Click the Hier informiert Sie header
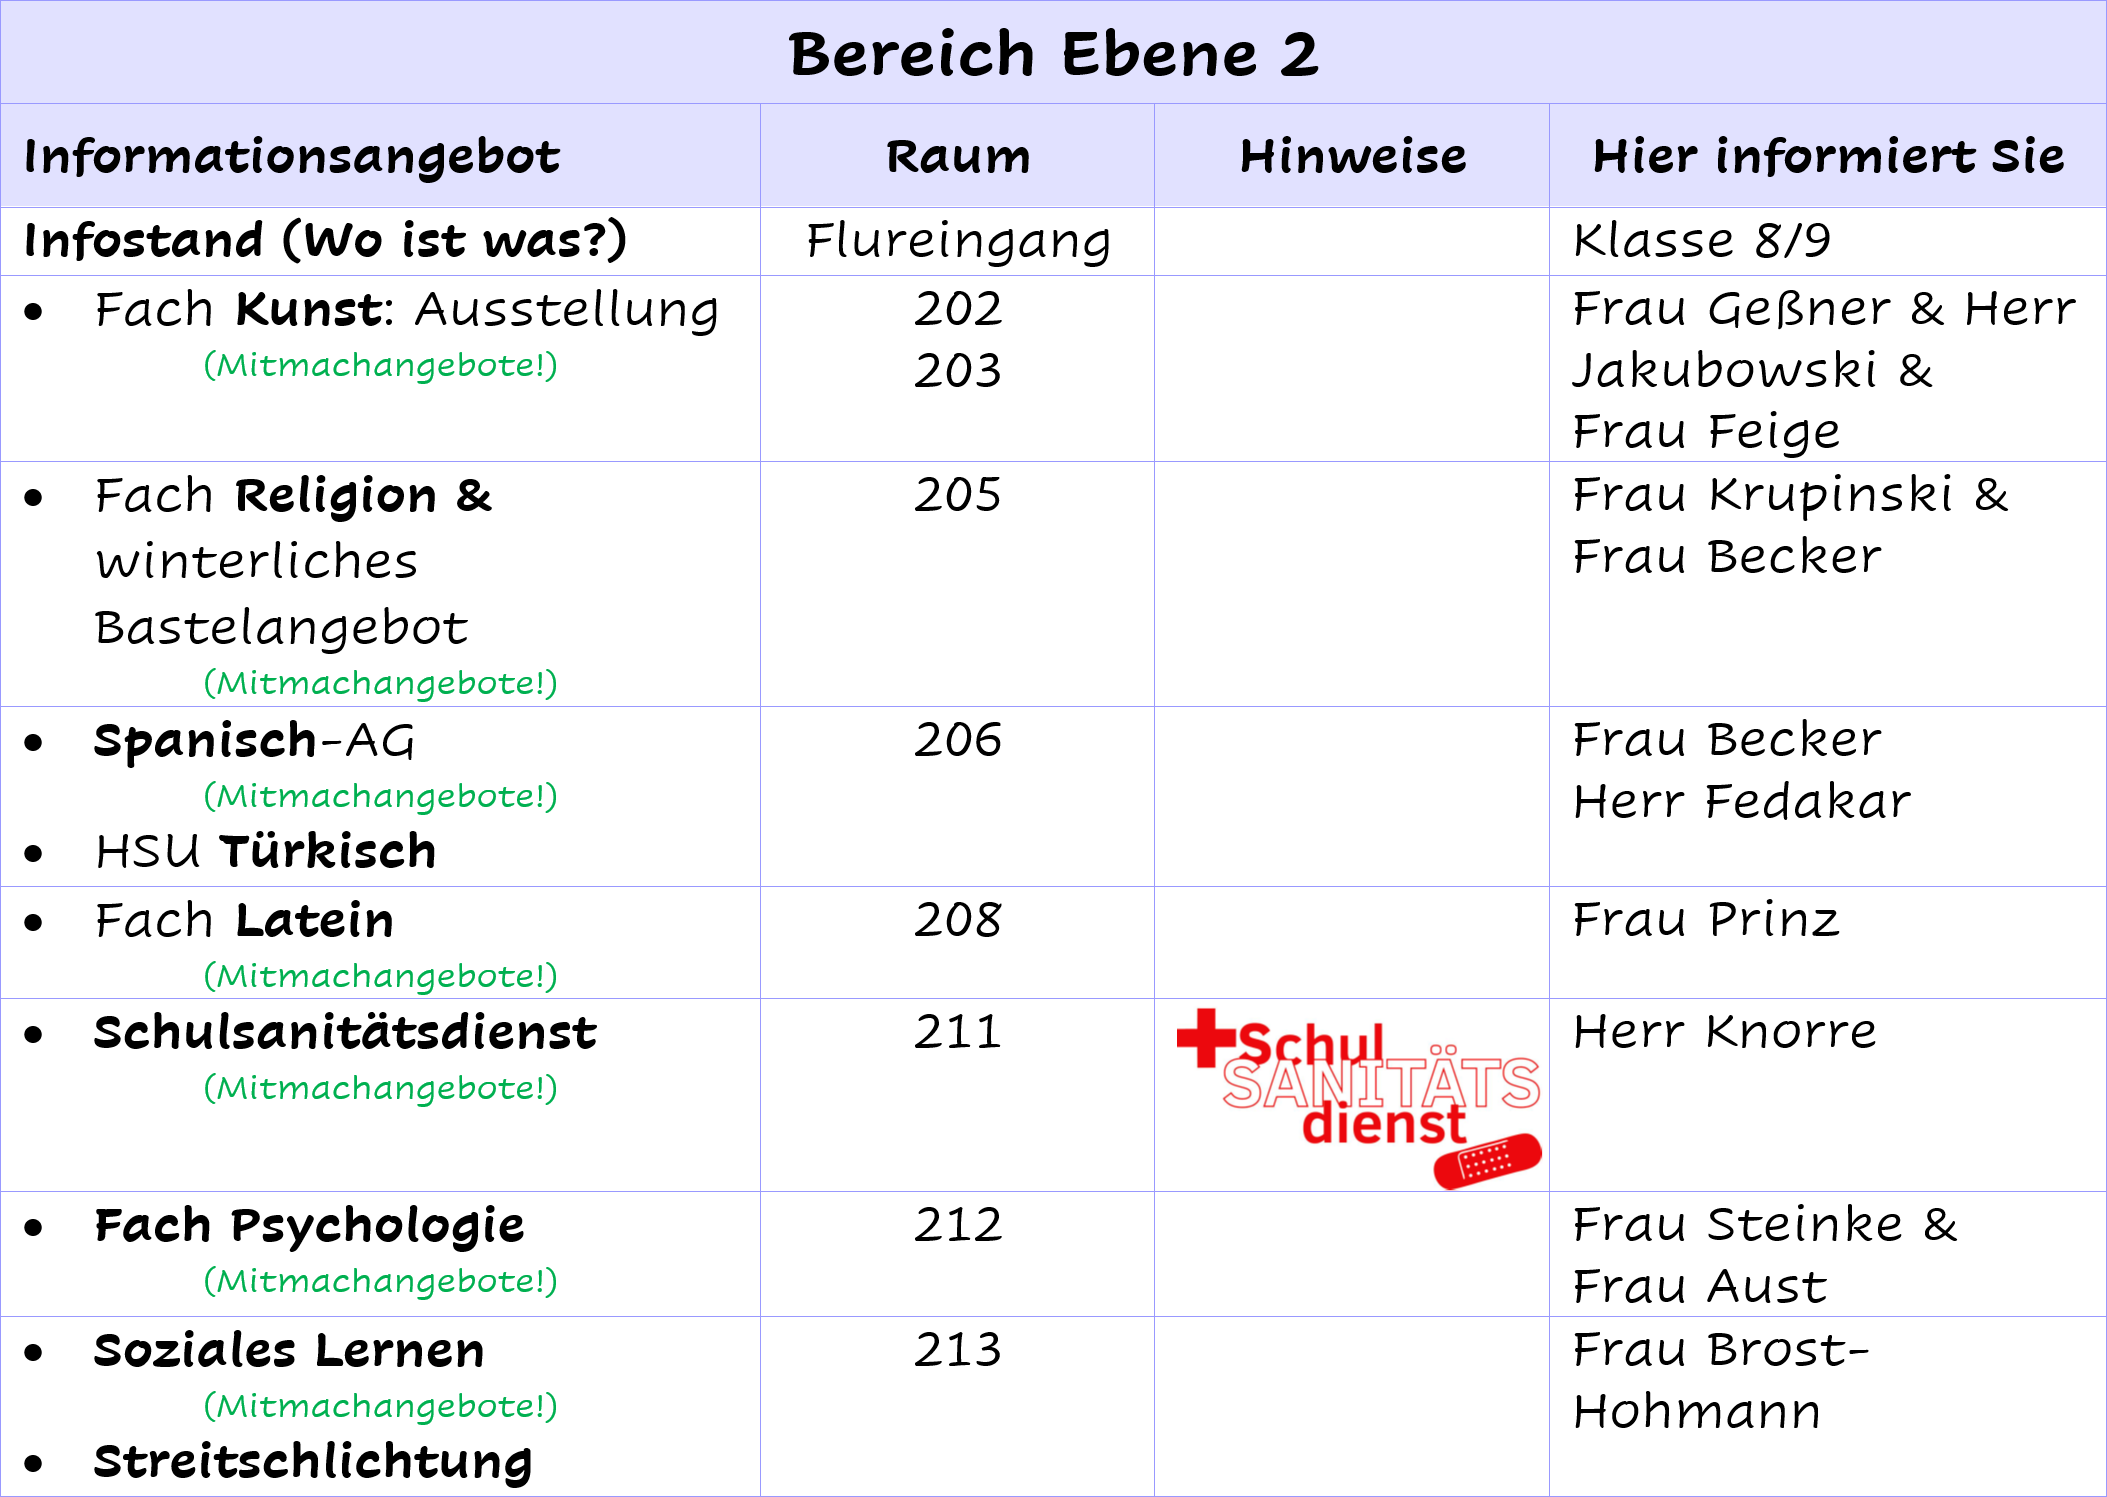2107x1497 pixels. pyautogui.click(x=1828, y=156)
